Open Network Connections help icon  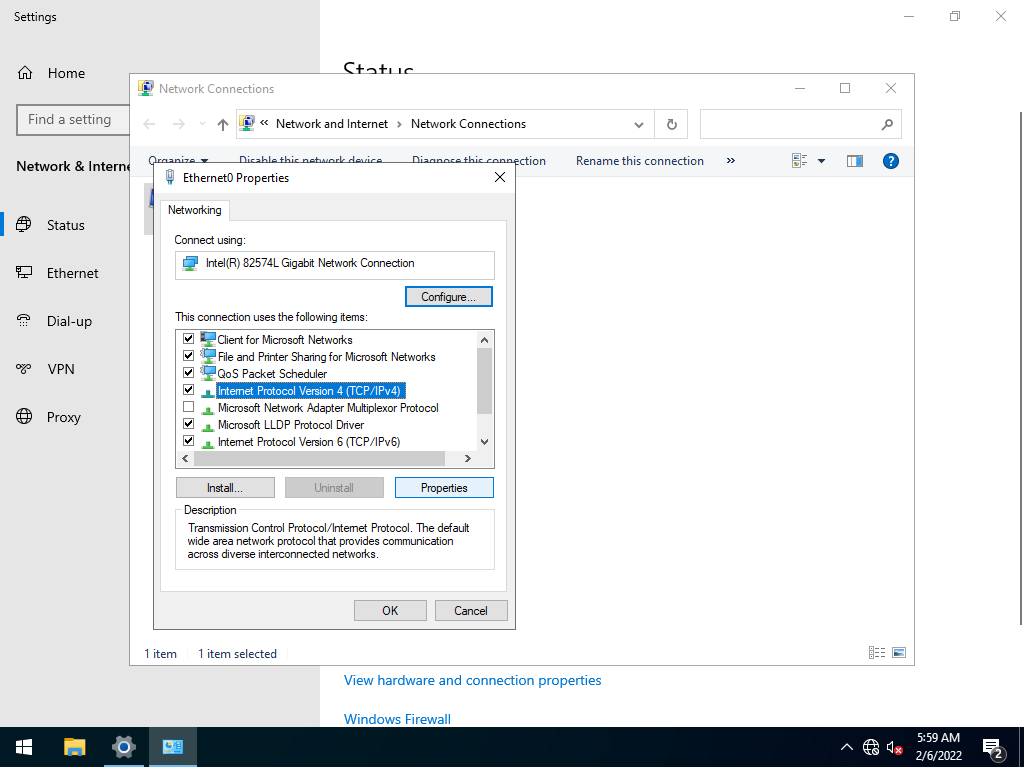point(891,161)
